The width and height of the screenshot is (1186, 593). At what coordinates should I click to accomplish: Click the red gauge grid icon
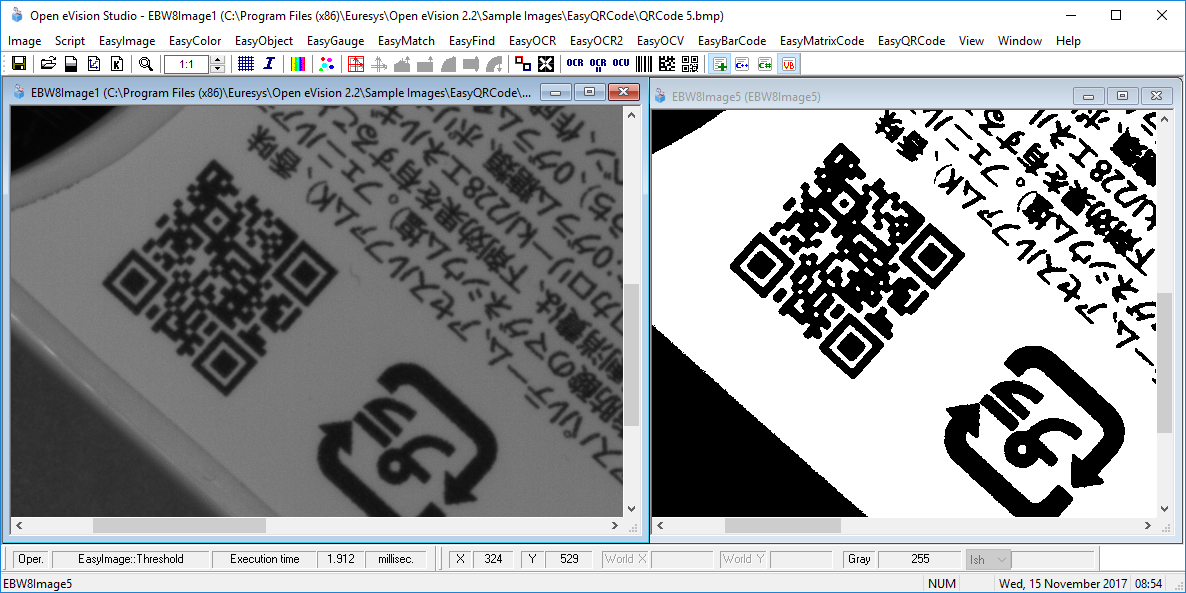(x=356, y=64)
